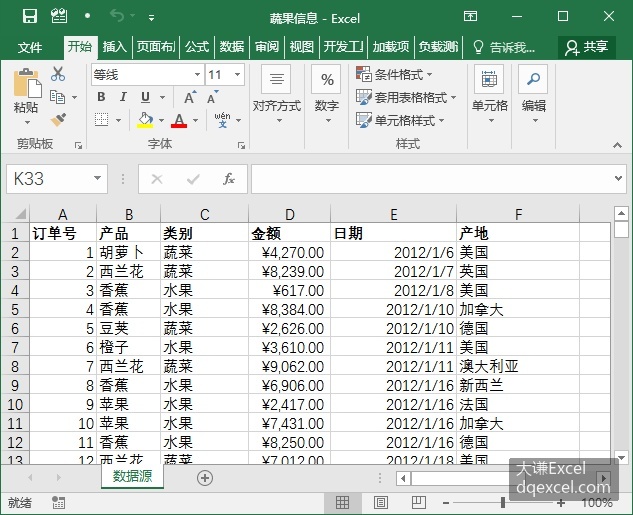Open the font size 11 dropdown
The width and height of the screenshot is (633, 515).
click(x=238, y=75)
